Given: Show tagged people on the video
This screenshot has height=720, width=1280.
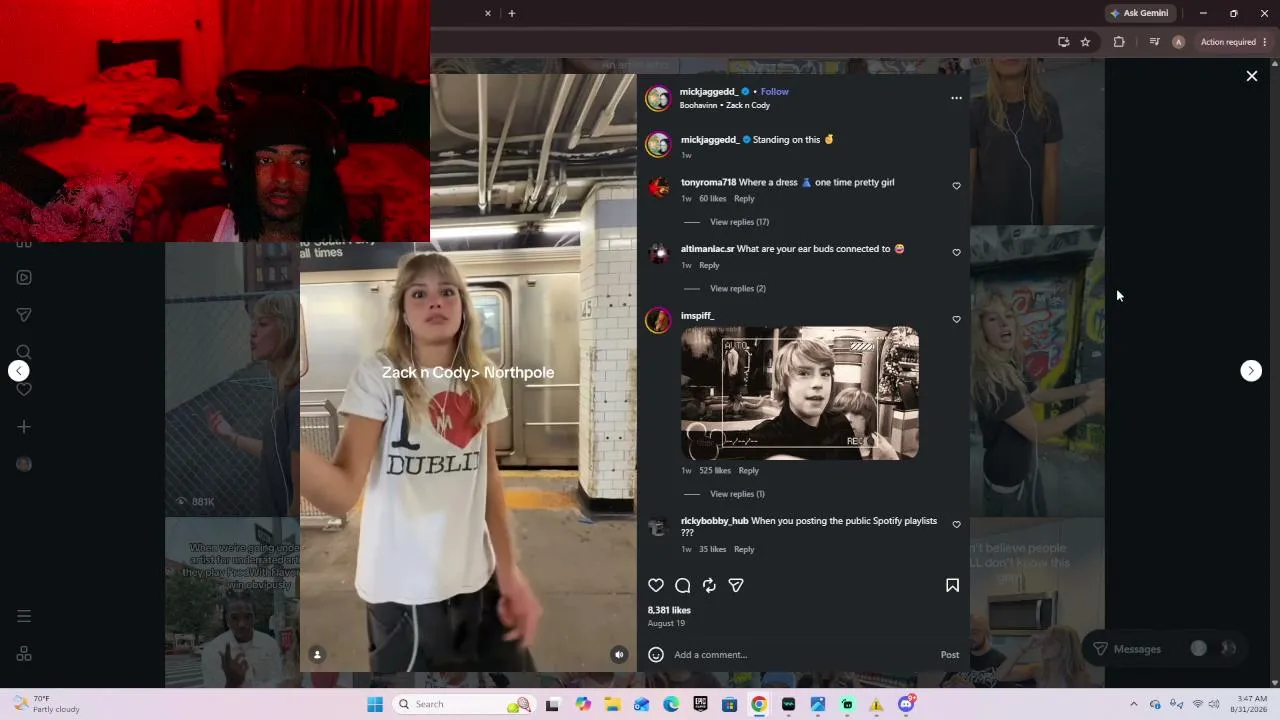Looking at the screenshot, I should [317, 655].
